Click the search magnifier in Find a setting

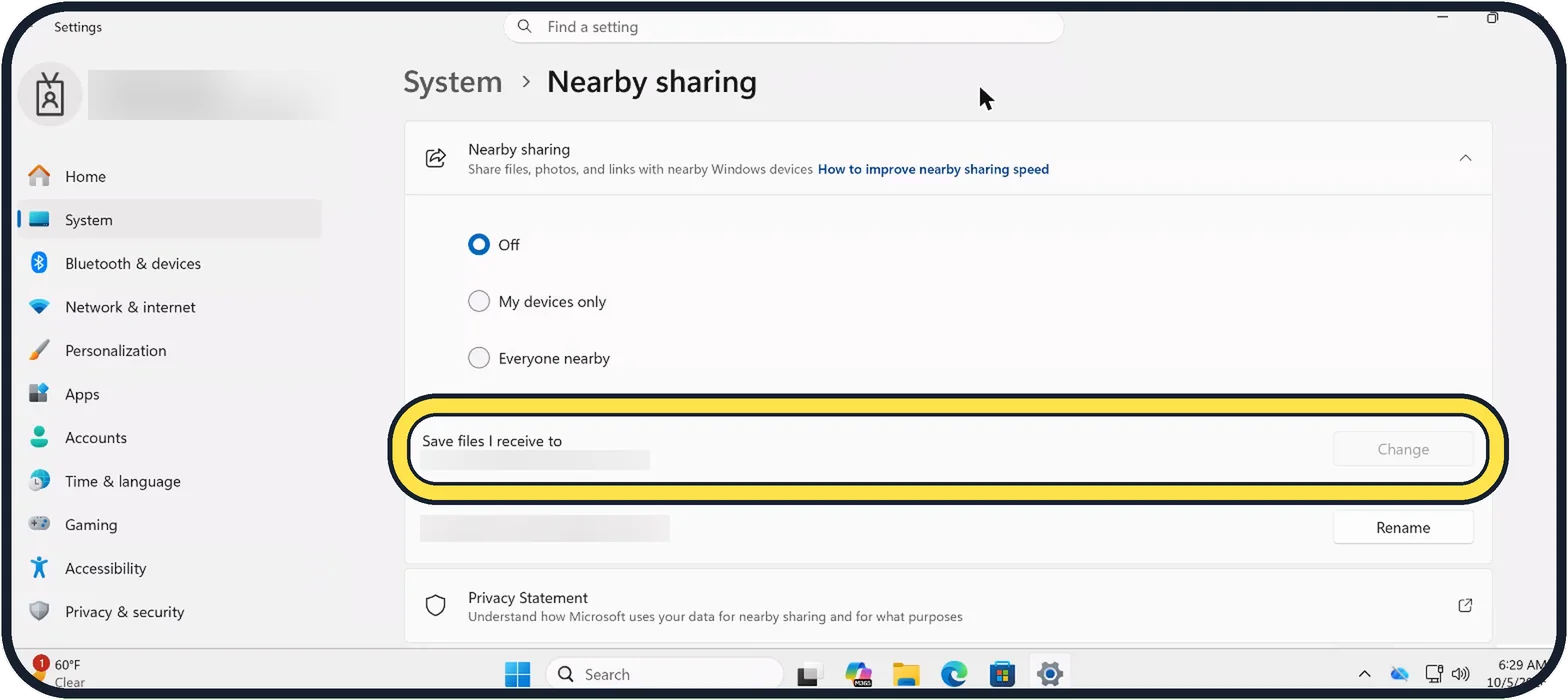click(525, 26)
